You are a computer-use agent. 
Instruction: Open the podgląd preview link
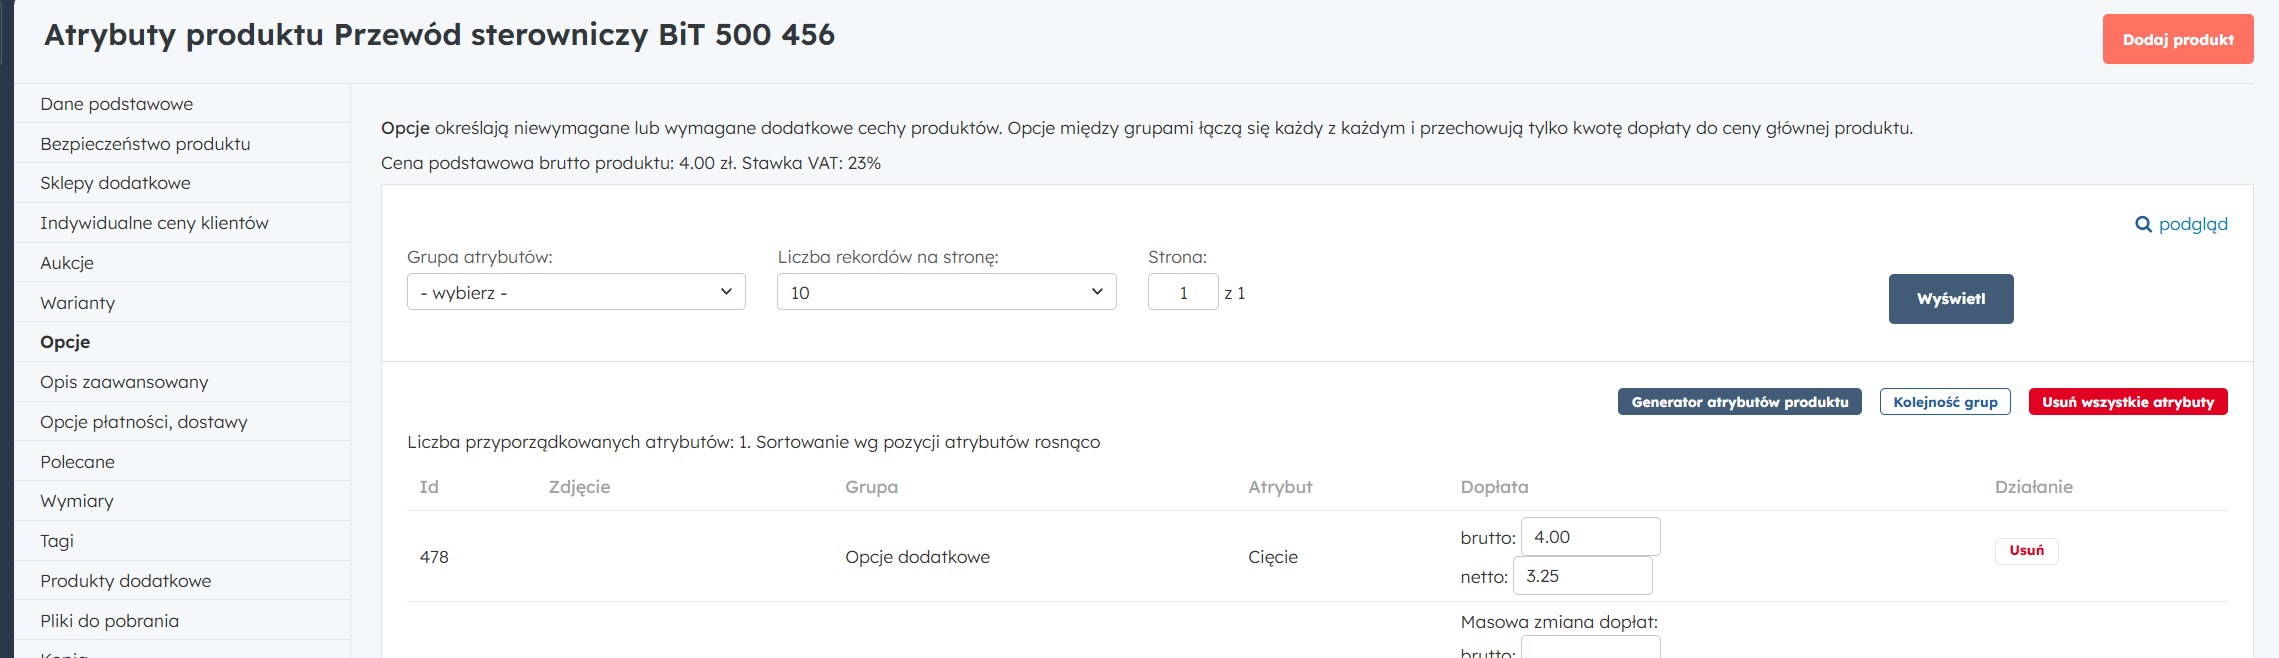2192,224
